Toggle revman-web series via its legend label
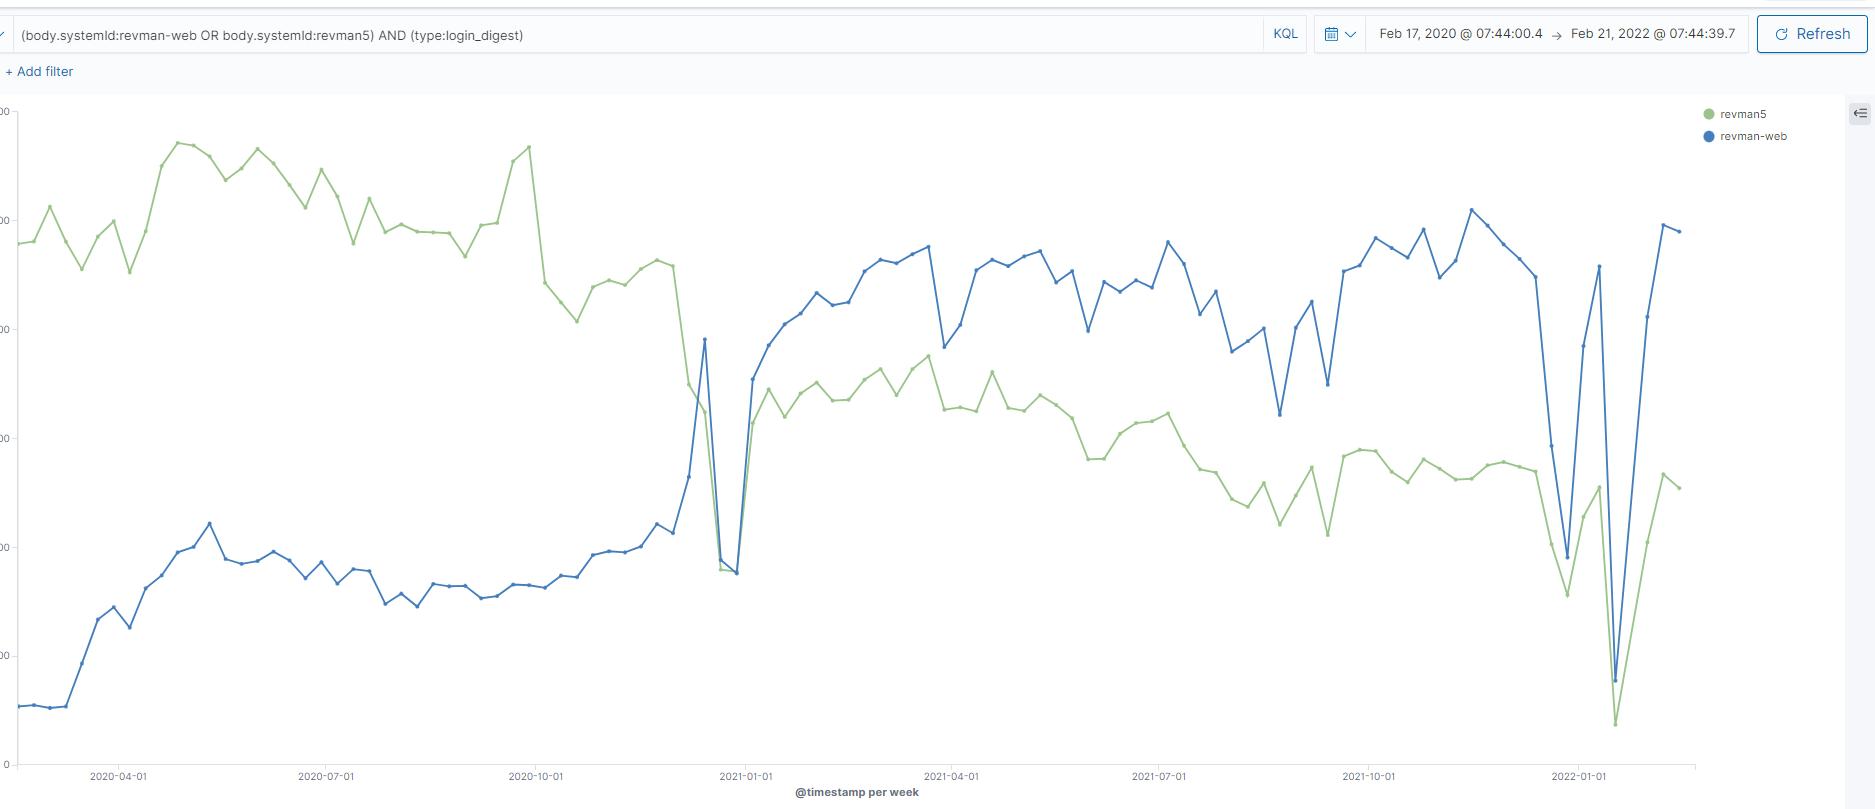This screenshot has height=809, width=1875. coord(1753,137)
